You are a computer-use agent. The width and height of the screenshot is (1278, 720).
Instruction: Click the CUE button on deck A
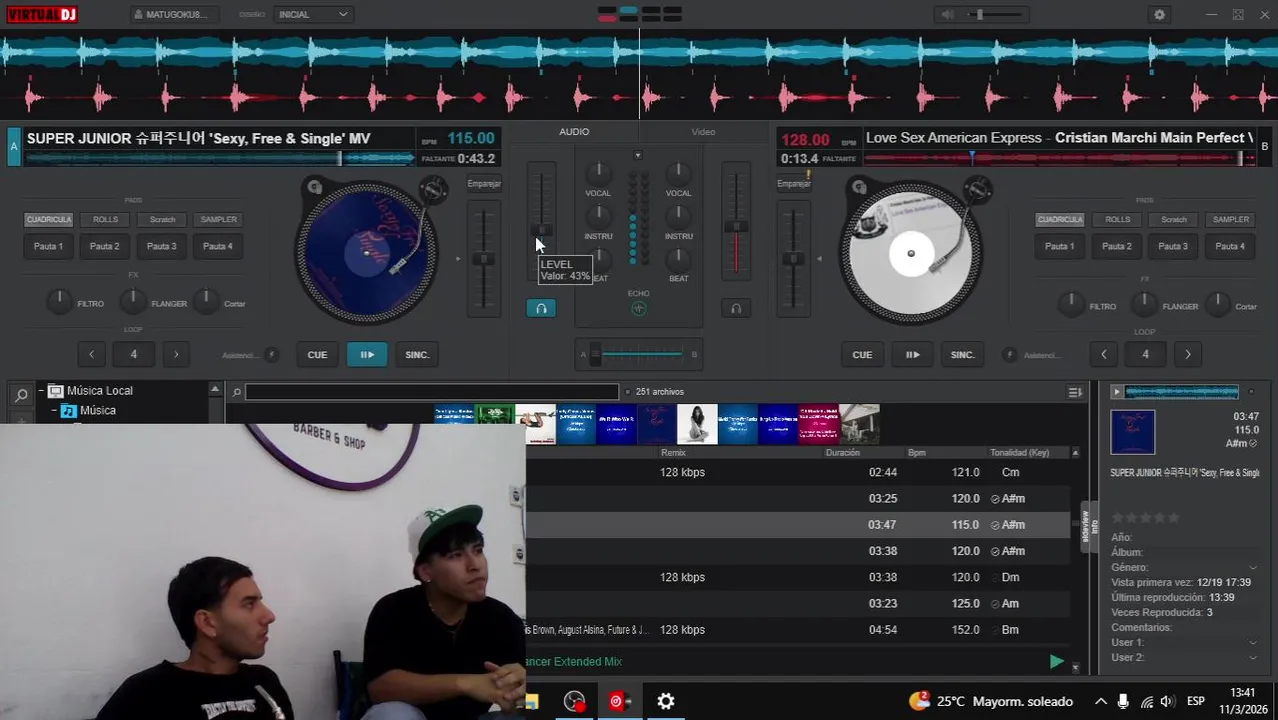317,354
